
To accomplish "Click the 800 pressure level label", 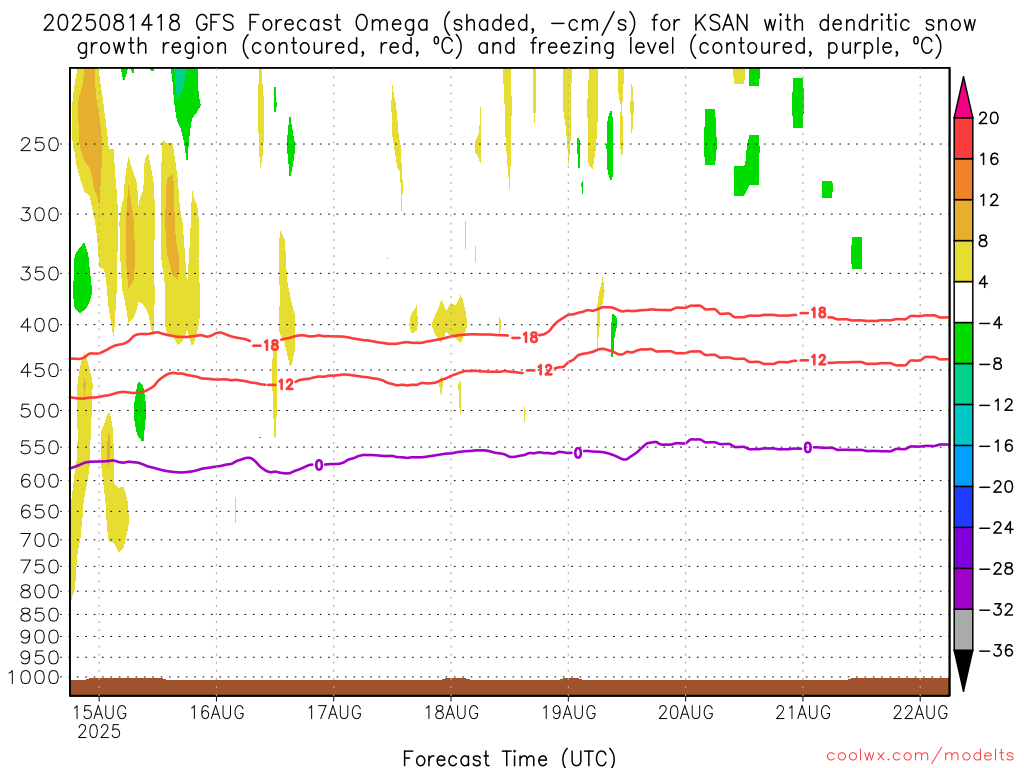I will (x=40, y=592).
